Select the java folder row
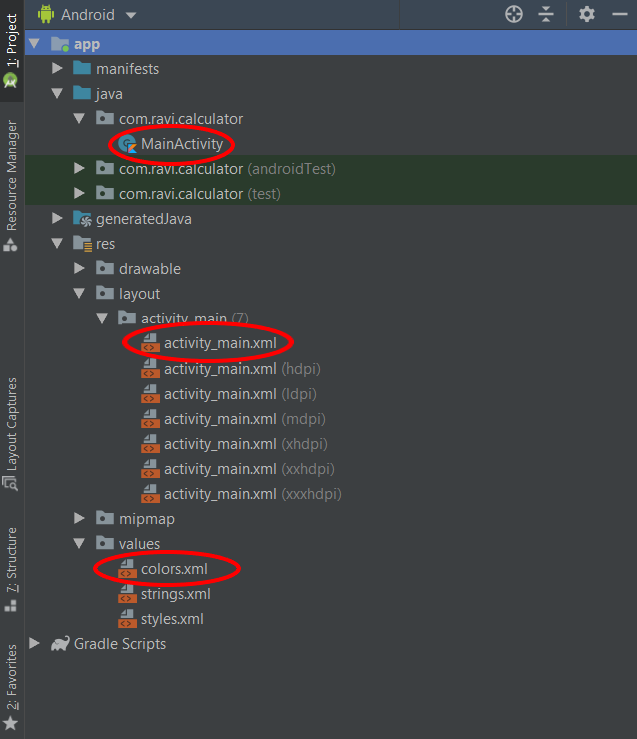The width and height of the screenshot is (637, 739). point(331,94)
